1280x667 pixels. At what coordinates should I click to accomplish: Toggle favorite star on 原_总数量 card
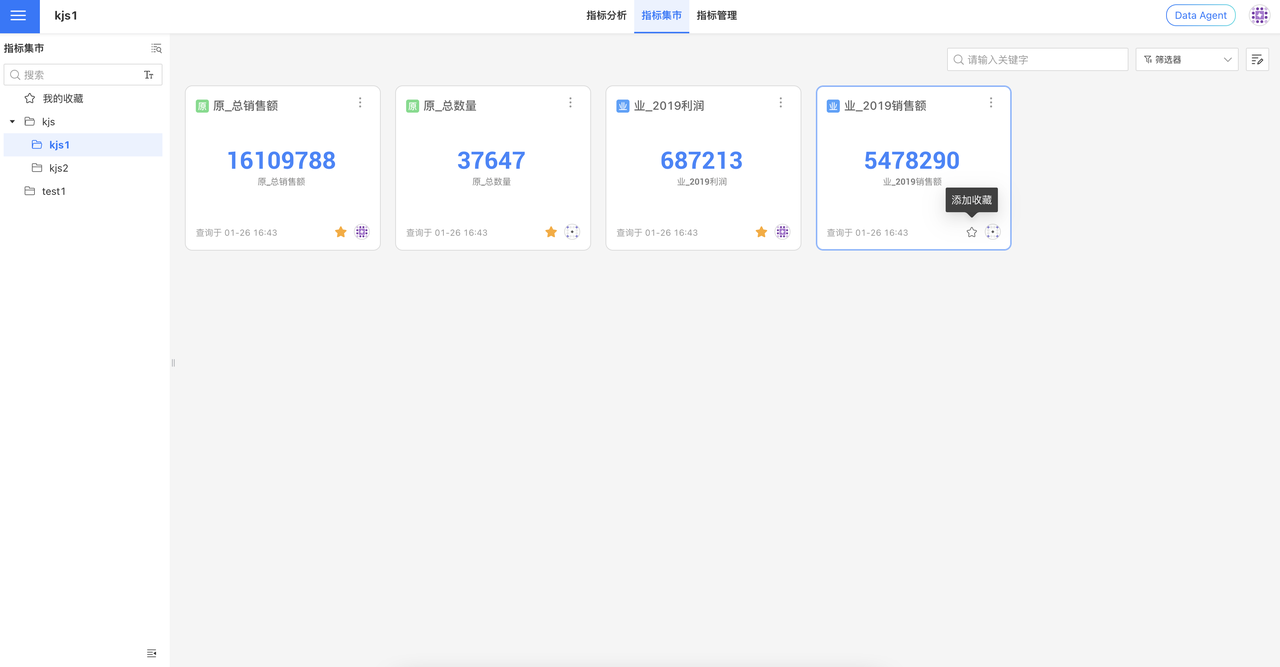click(551, 232)
